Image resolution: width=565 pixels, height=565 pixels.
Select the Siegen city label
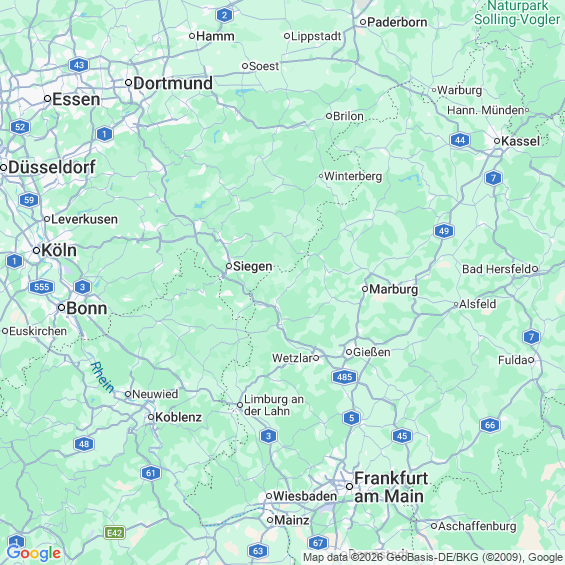pyautogui.click(x=253, y=266)
